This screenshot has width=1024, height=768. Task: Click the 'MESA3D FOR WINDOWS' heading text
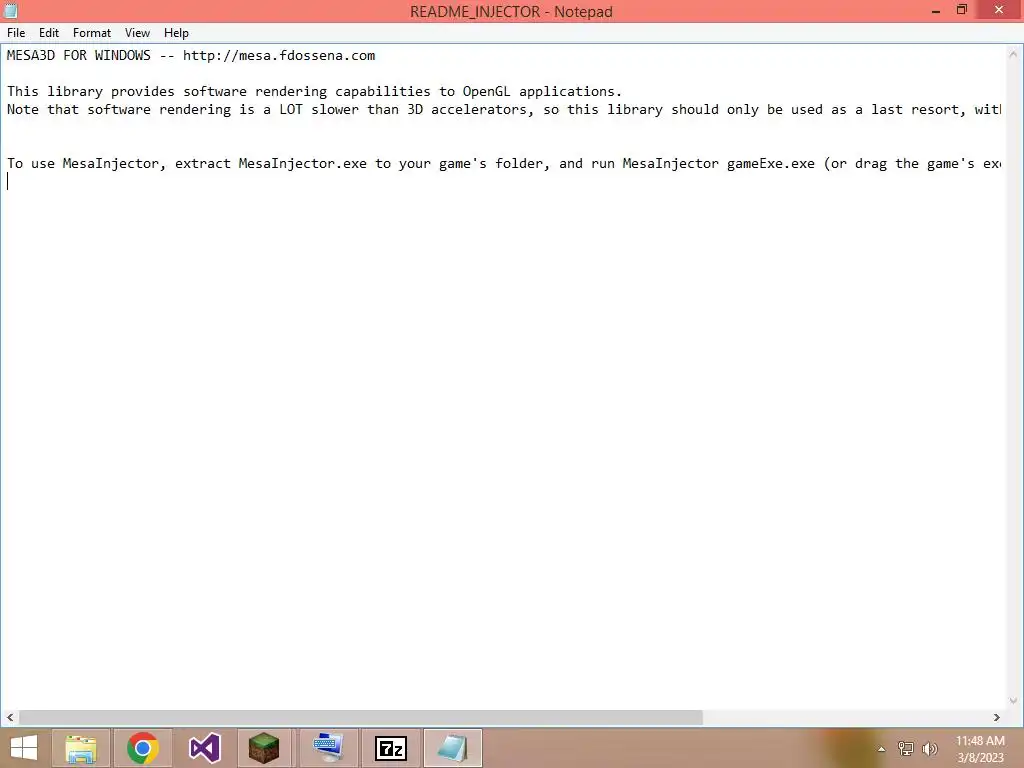[x=78, y=56]
